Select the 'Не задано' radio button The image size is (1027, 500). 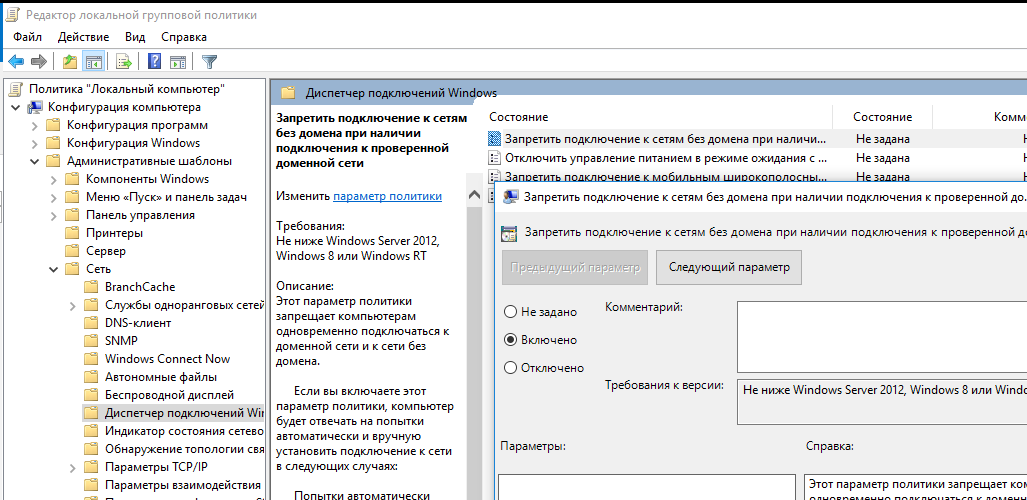tap(511, 312)
